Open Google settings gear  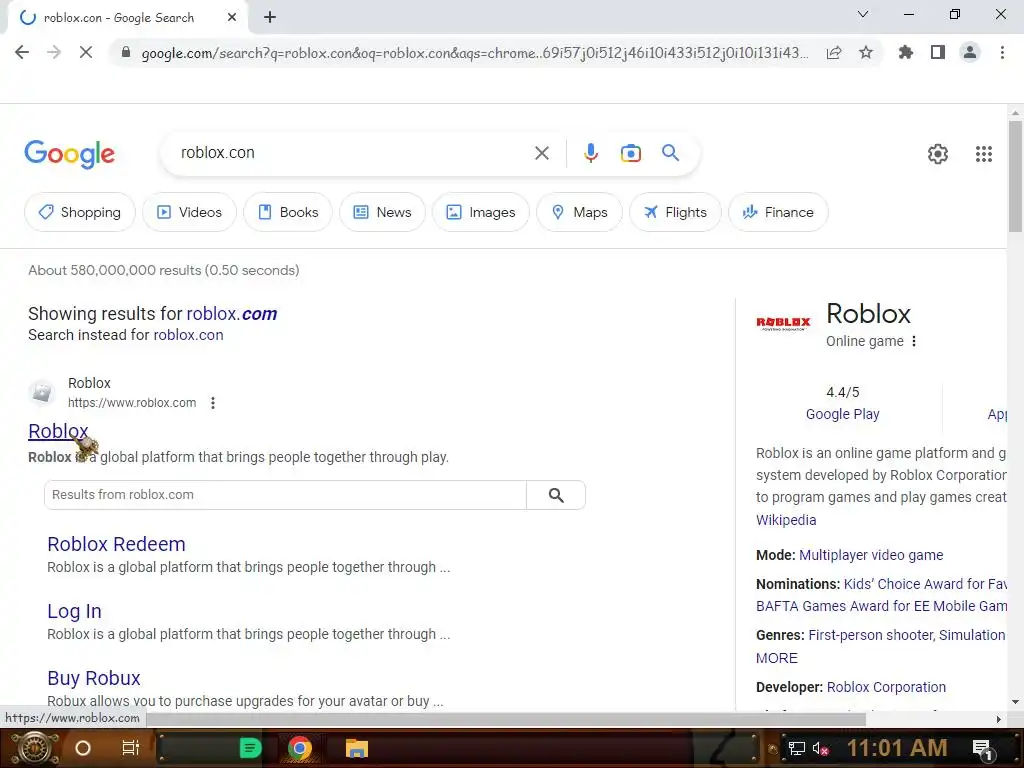click(938, 154)
